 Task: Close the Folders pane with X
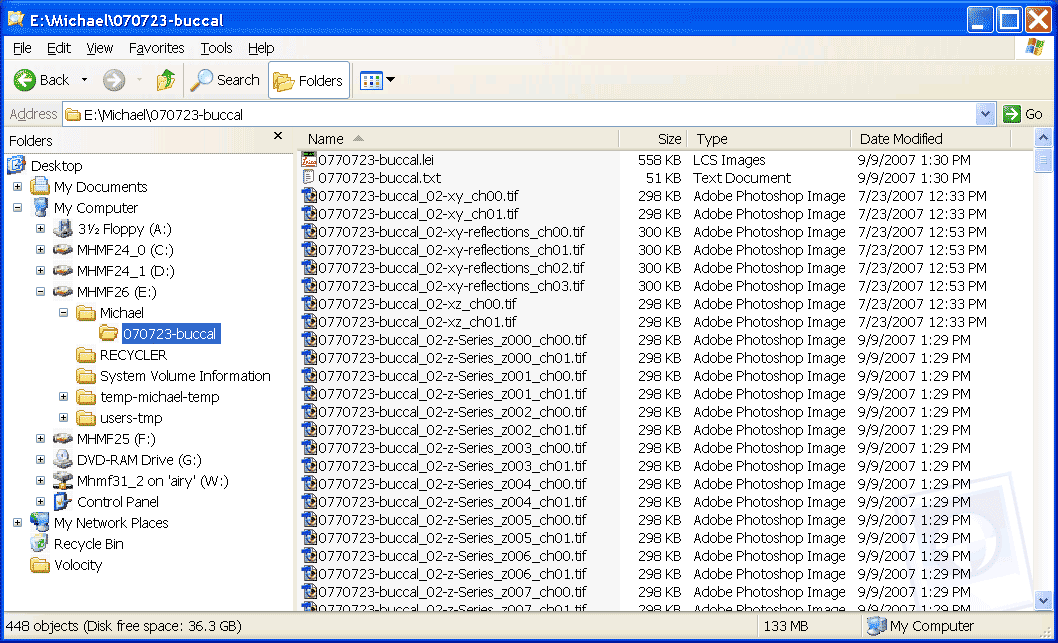278,137
